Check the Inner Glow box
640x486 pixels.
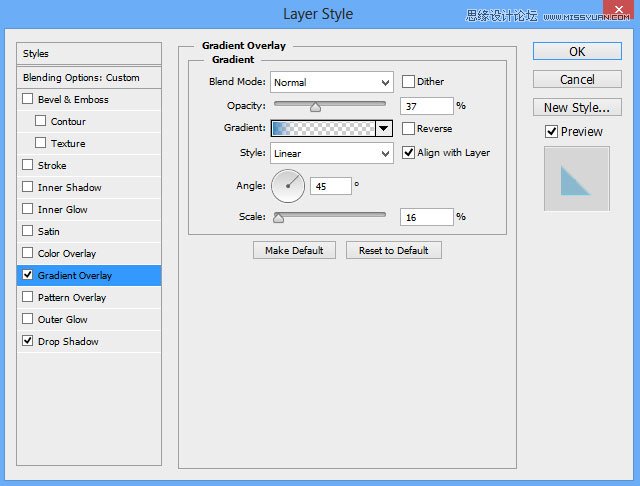(28, 209)
